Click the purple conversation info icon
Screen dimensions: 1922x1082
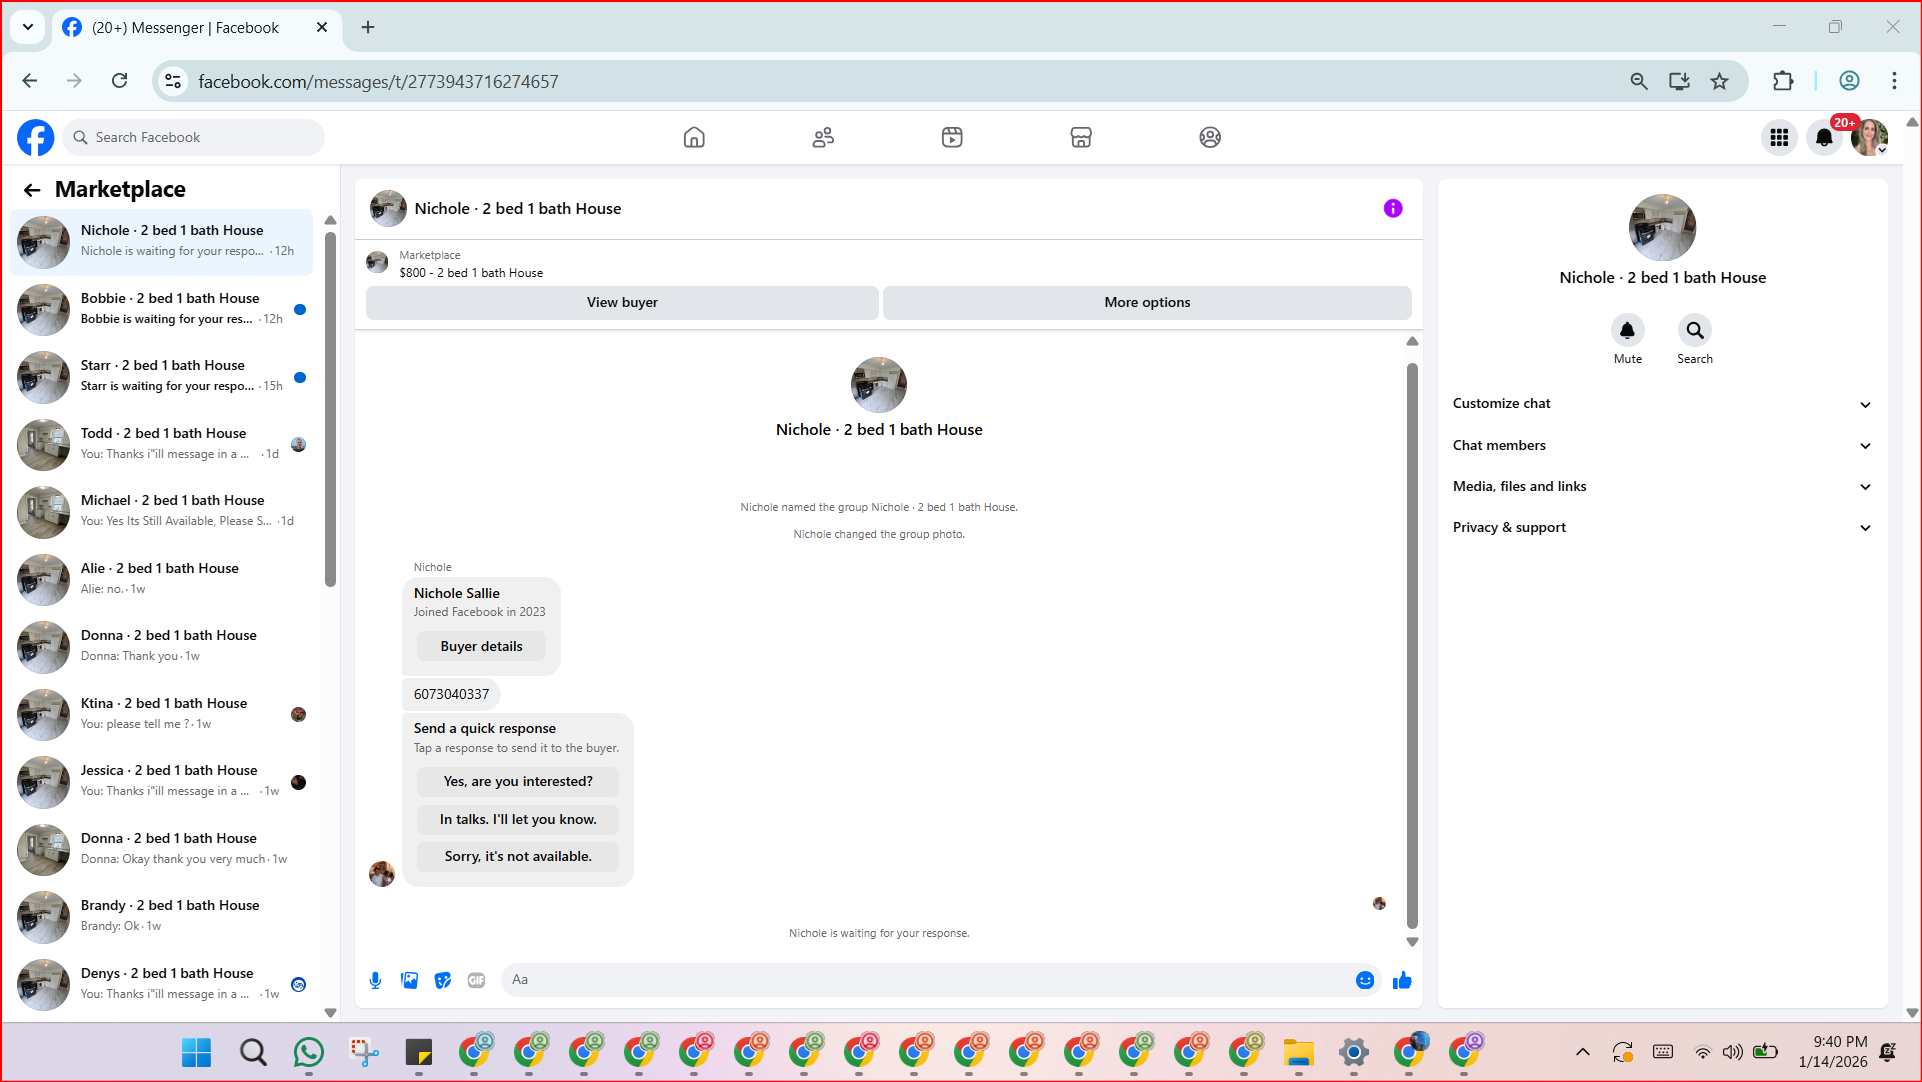pos(1392,208)
